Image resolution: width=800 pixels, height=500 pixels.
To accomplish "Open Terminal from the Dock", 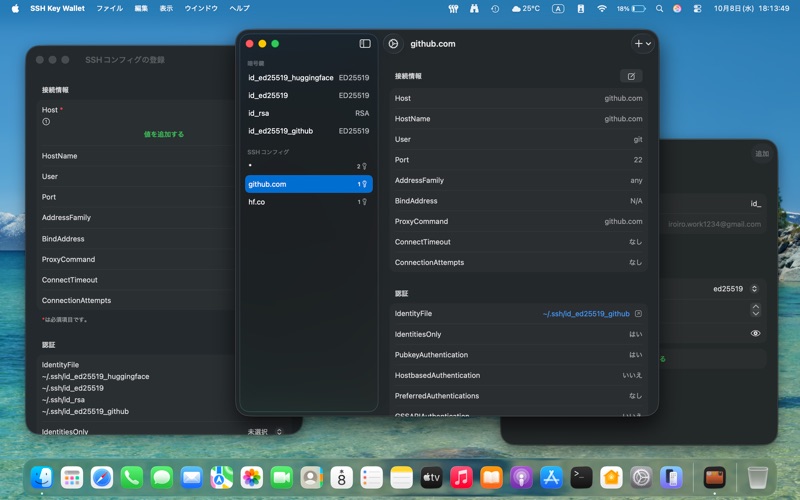I will pyautogui.click(x=581, y=478).
